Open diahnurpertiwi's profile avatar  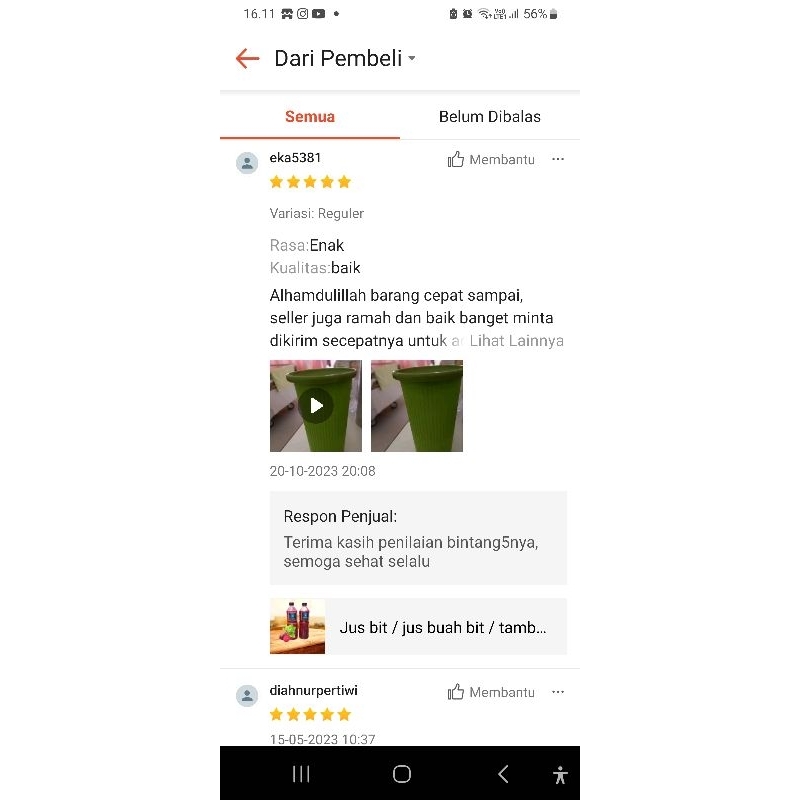tap(247, 696)
